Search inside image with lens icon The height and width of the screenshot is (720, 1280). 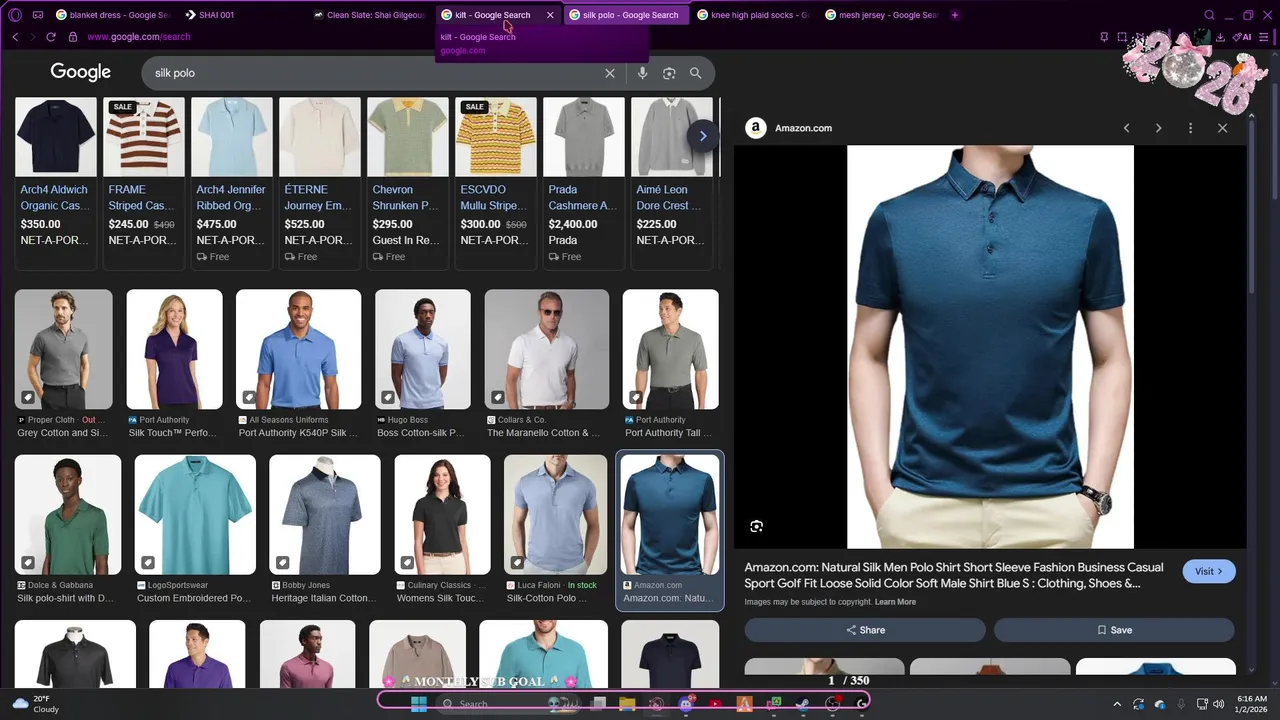(756, 526)
